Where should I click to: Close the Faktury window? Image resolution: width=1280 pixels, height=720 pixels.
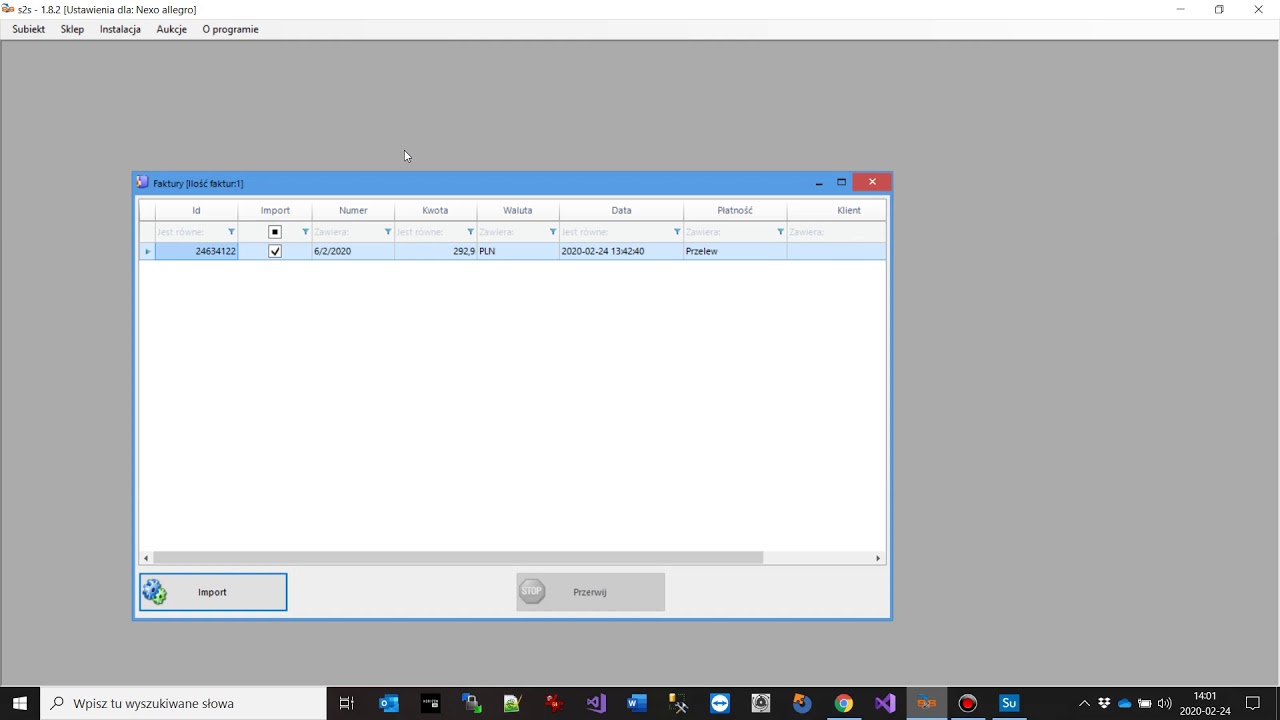(x=872, y=182)
